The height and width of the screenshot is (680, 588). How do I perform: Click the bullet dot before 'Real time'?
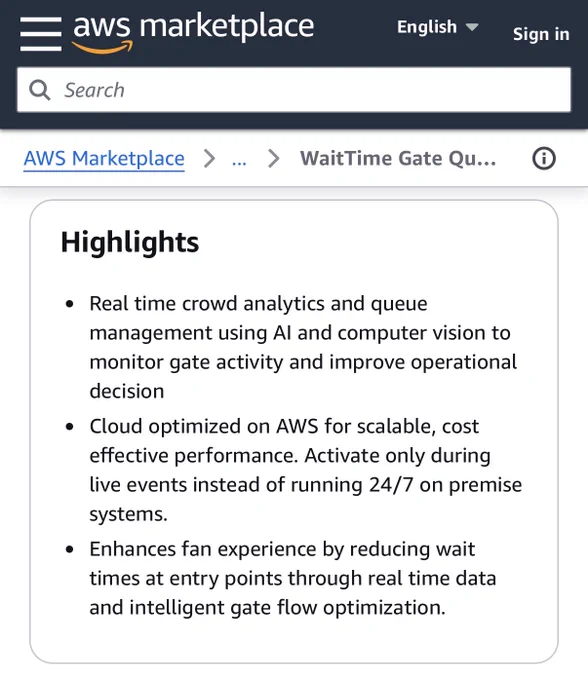(69, 304)
